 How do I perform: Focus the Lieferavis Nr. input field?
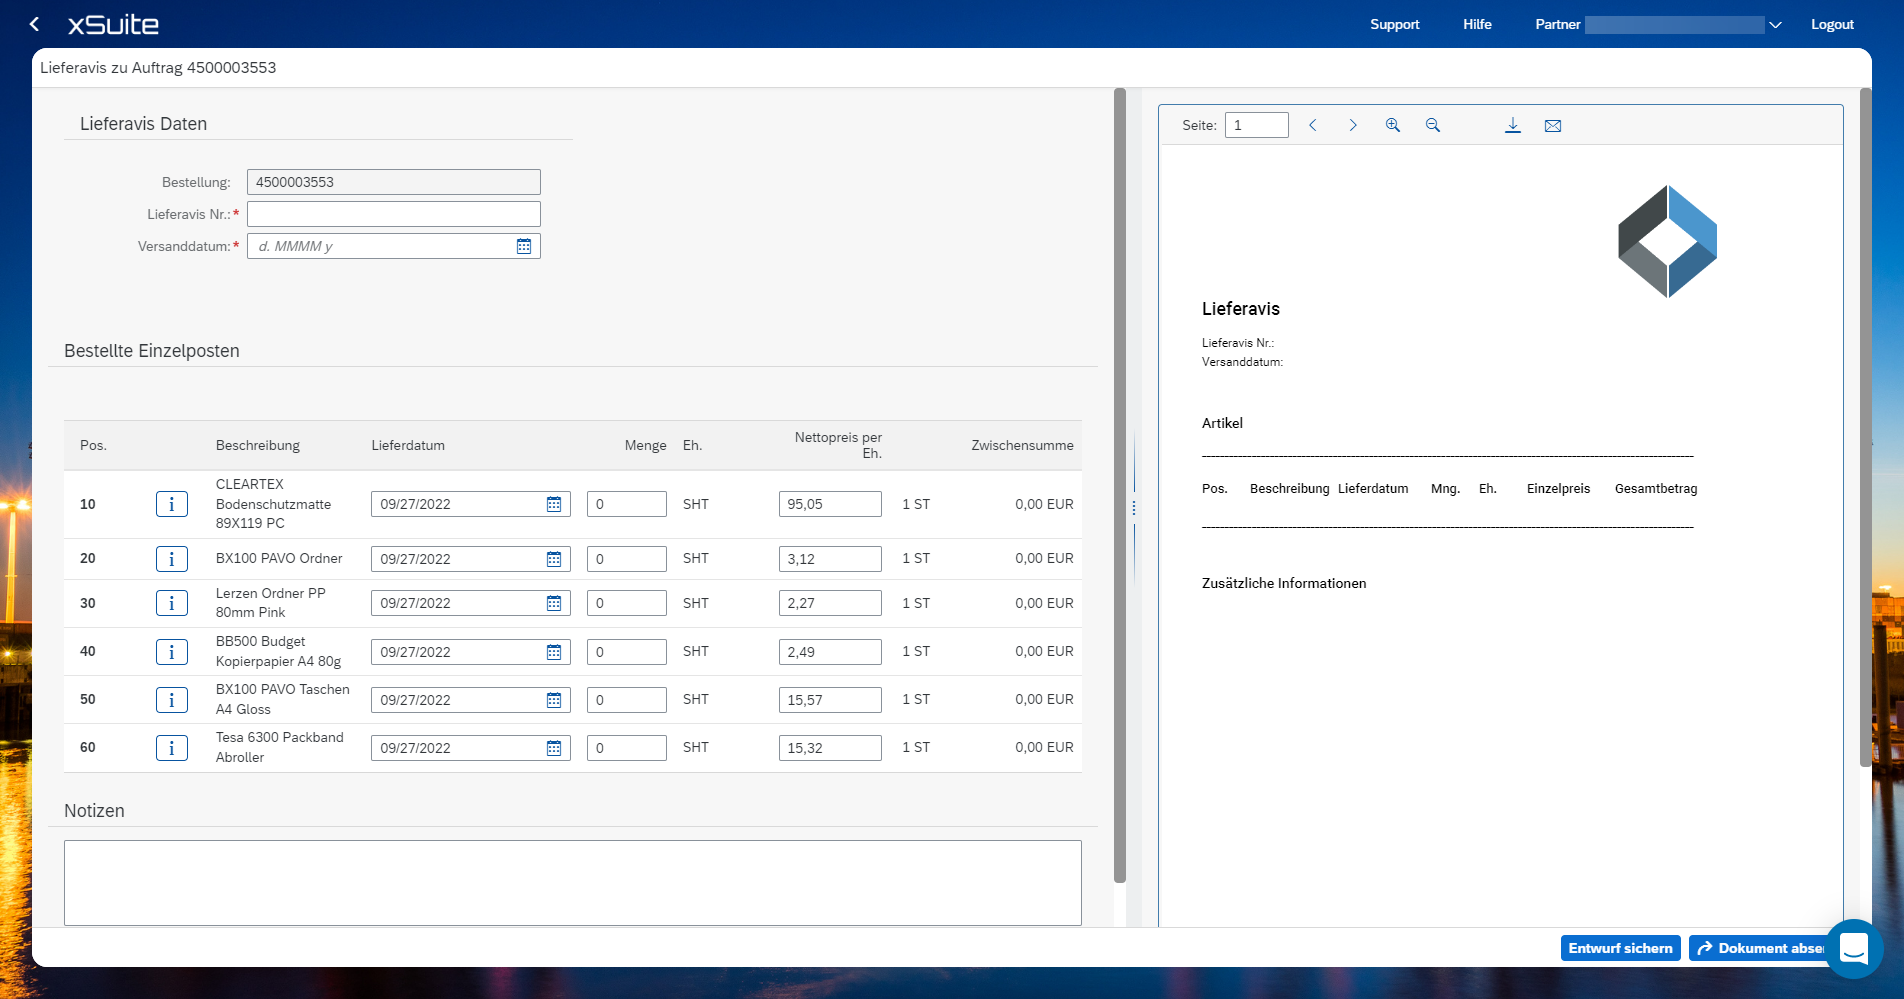pyautogui.click(x=393, y=214)
